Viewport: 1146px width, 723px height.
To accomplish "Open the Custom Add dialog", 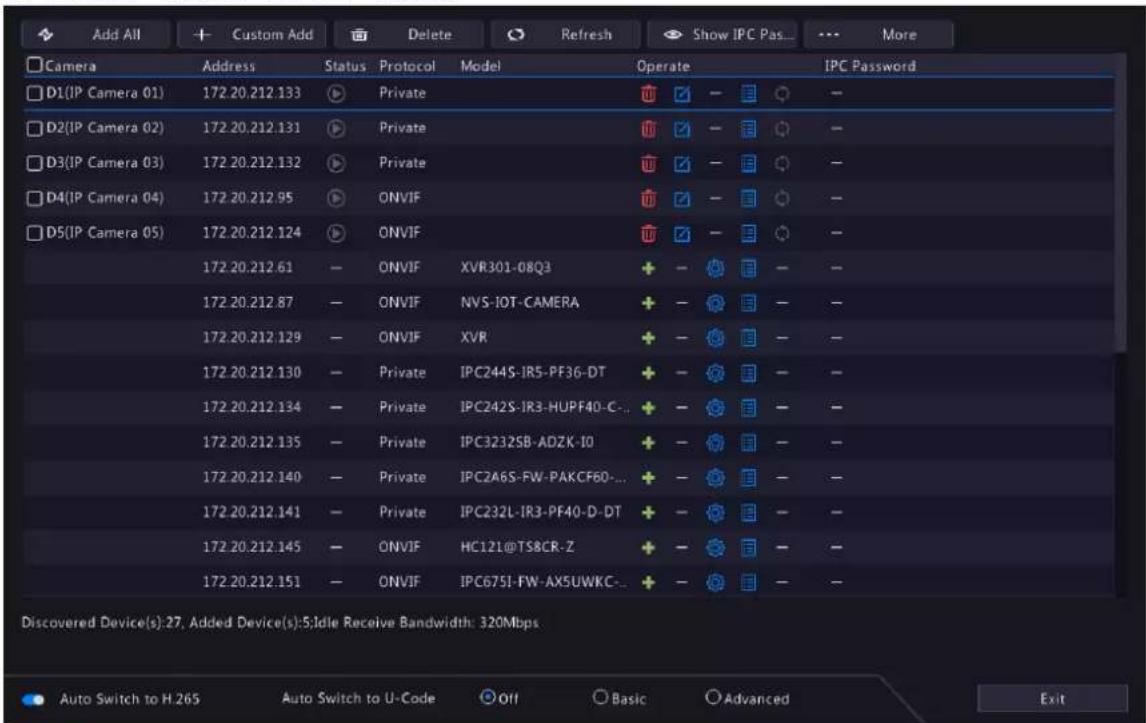I will click(x=252, y=34).
